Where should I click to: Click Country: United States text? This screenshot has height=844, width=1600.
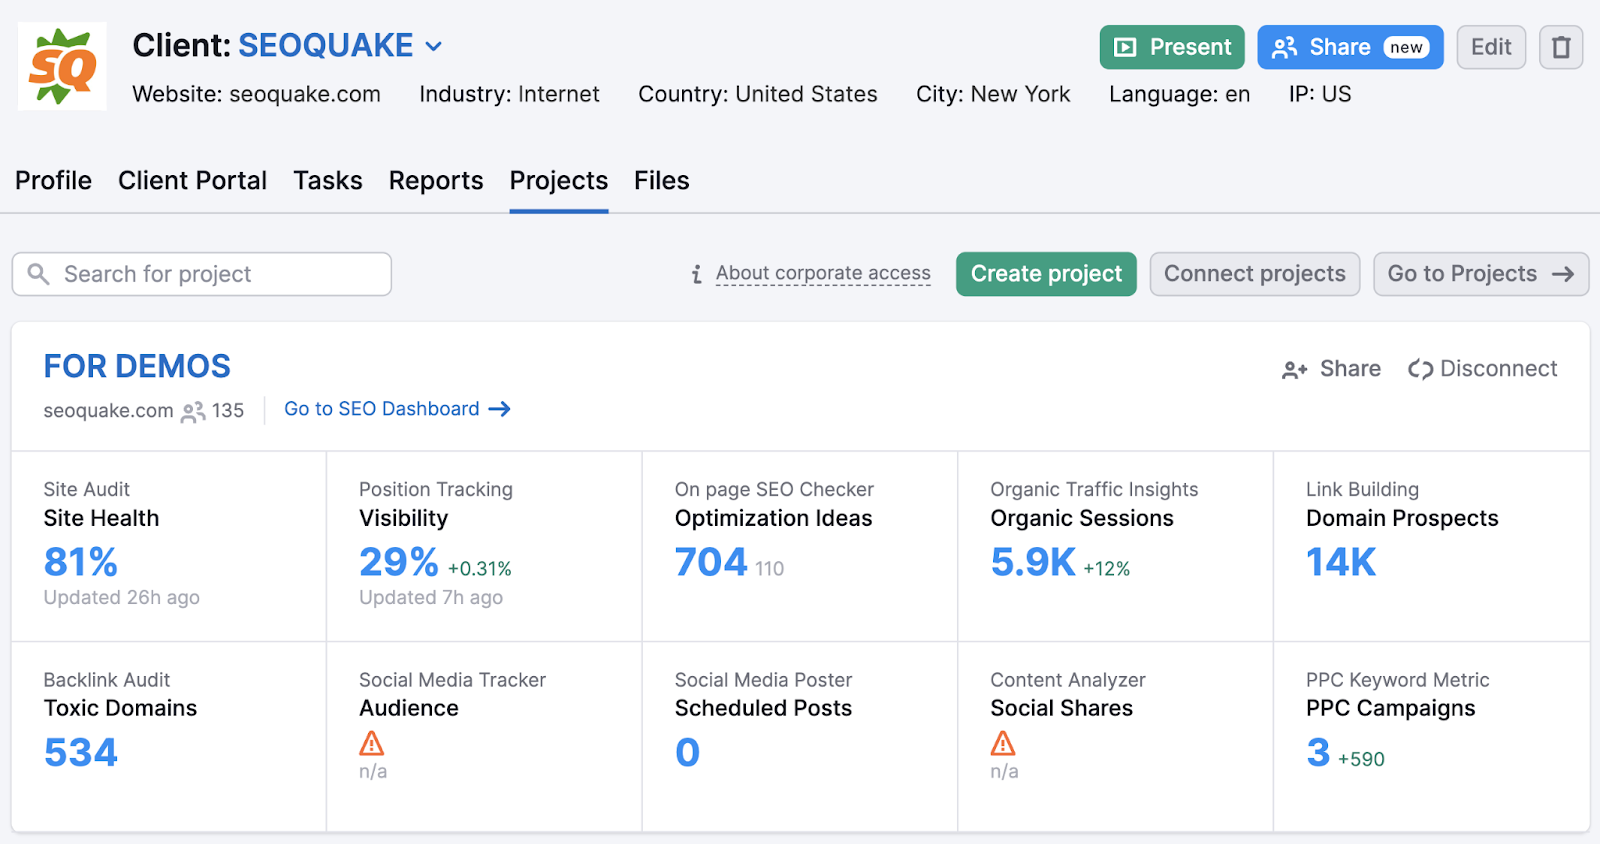point(758,94)
